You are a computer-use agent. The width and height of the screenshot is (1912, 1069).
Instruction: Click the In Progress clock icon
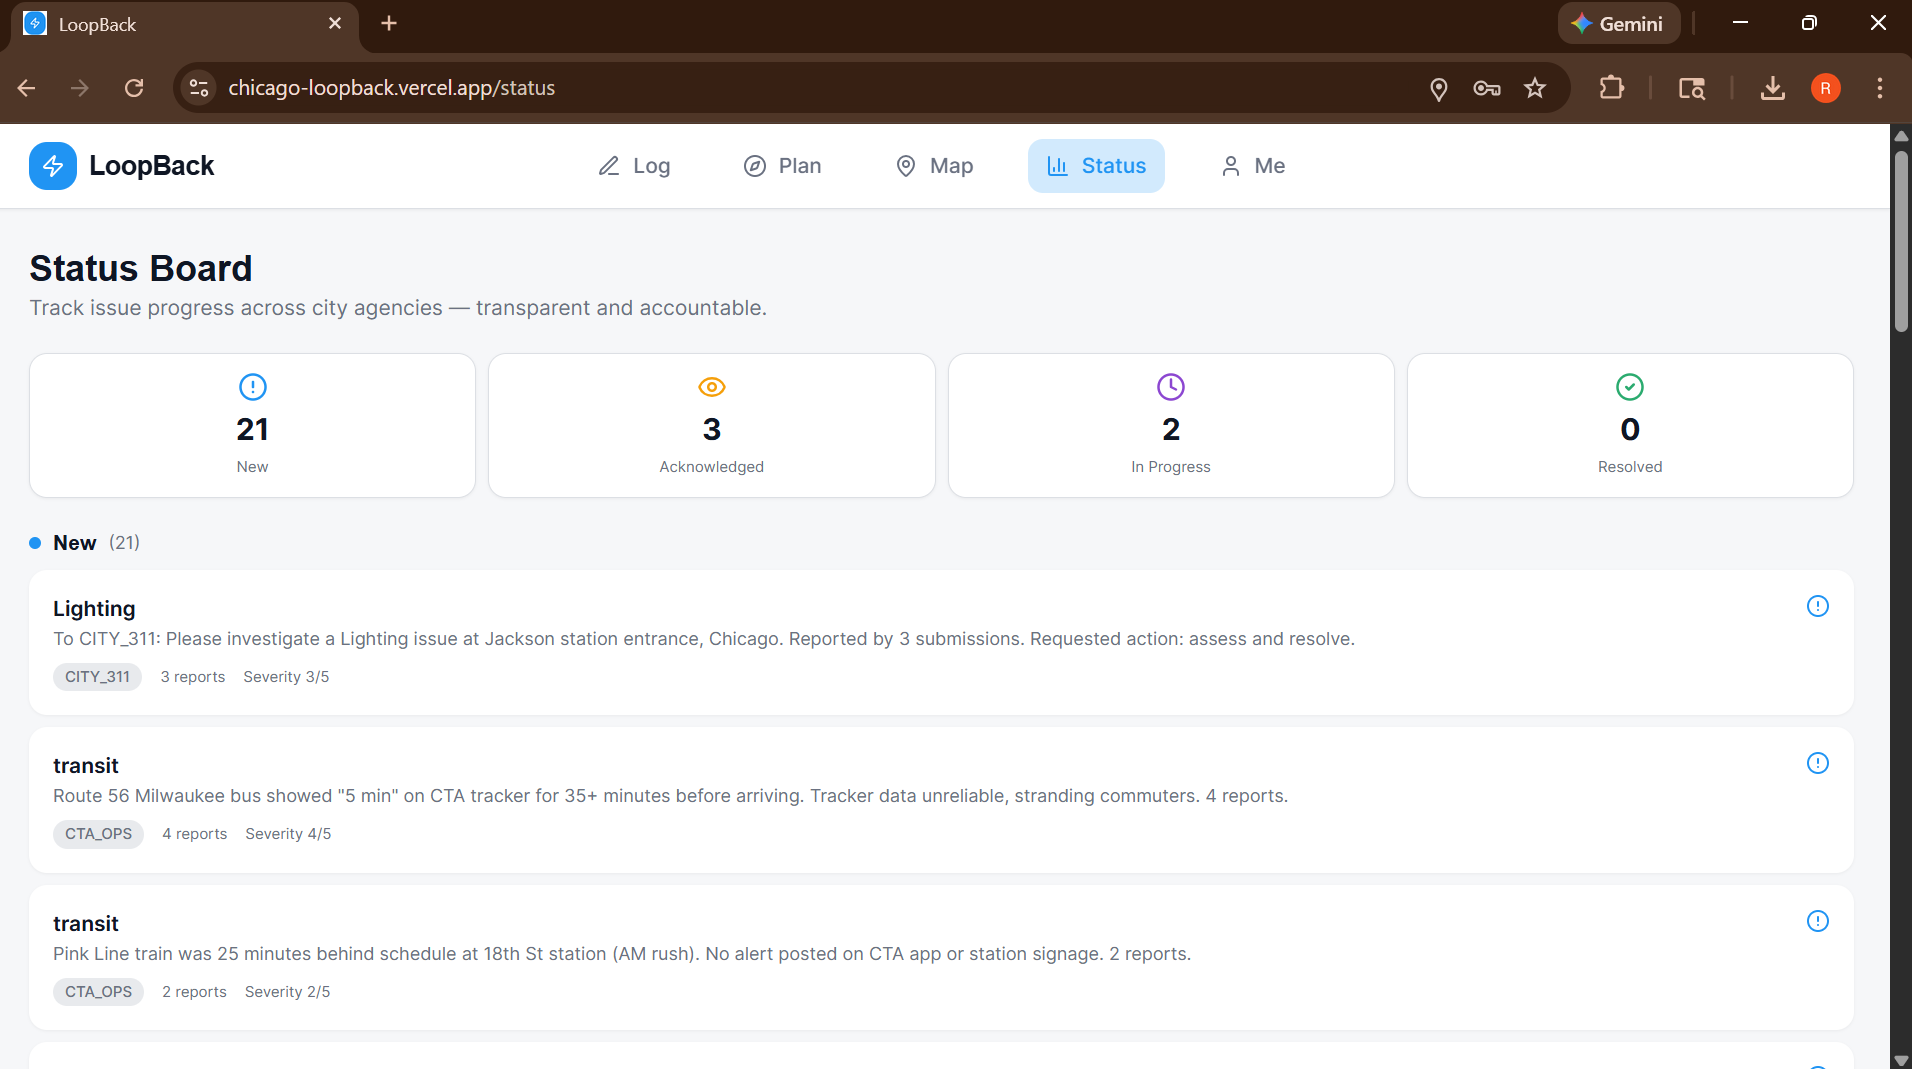click(x=1171, y=387)
